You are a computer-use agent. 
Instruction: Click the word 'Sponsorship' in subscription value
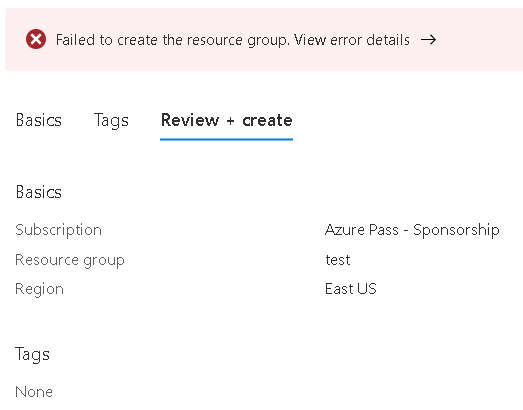pos(456,230)
